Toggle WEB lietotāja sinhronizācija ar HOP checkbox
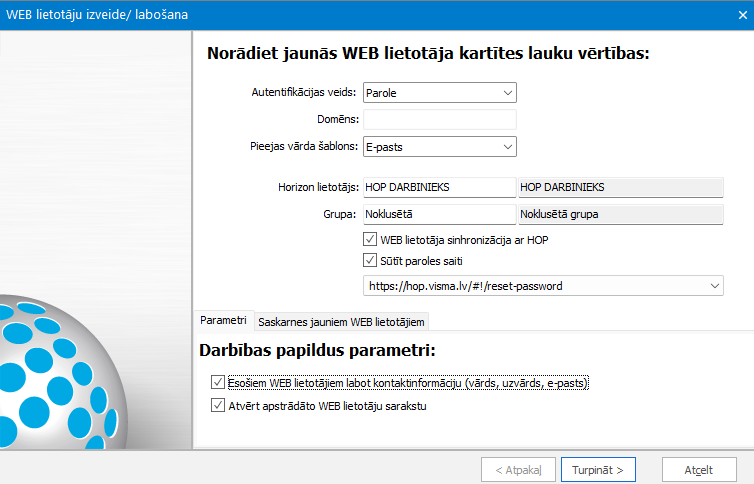Screen dimensions: 754x484 point(370,239)
